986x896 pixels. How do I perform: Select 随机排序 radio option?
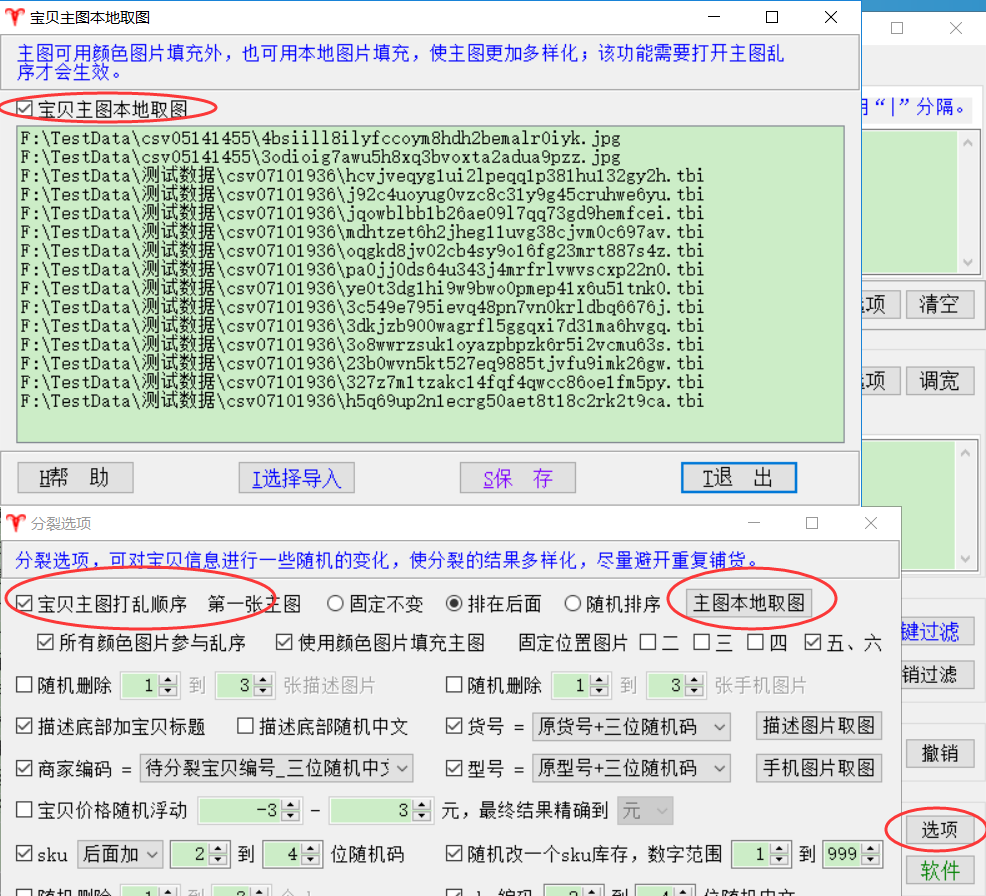click(573, 604)
